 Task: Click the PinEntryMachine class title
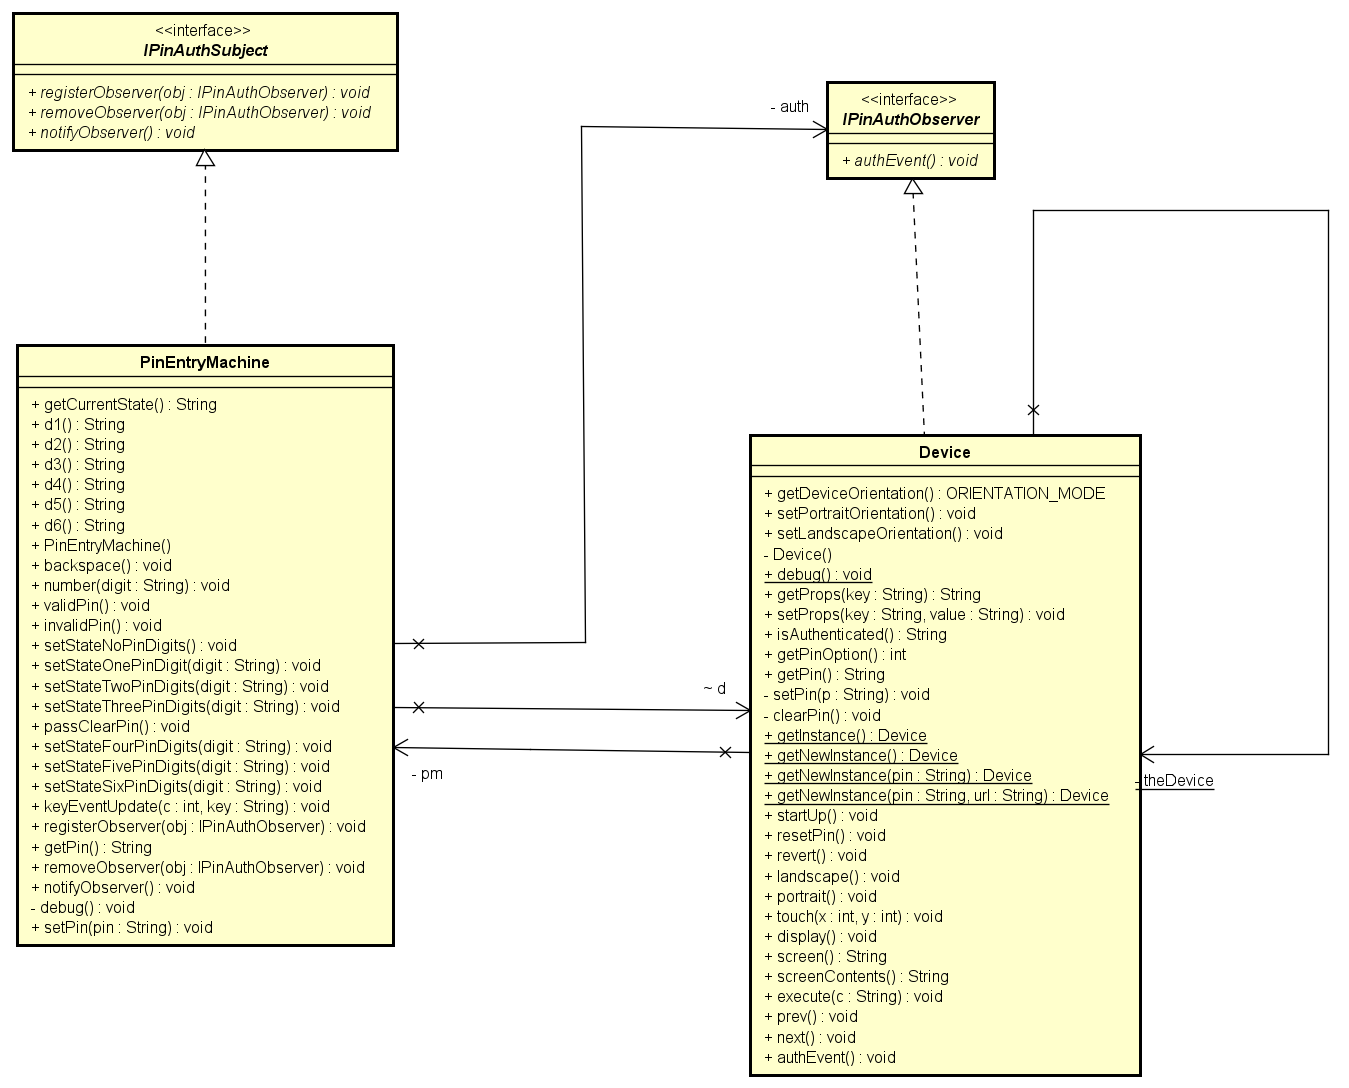204,362
